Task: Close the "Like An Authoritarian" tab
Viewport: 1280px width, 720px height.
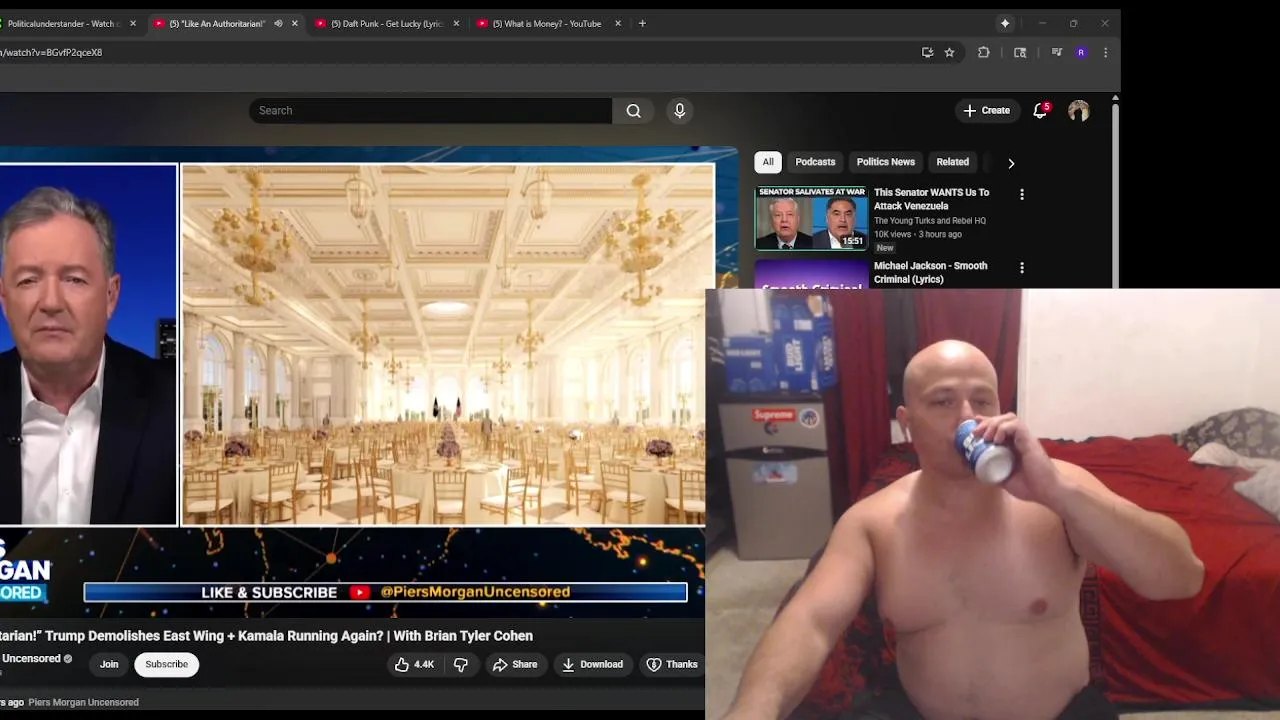Action: coord(294,23)
